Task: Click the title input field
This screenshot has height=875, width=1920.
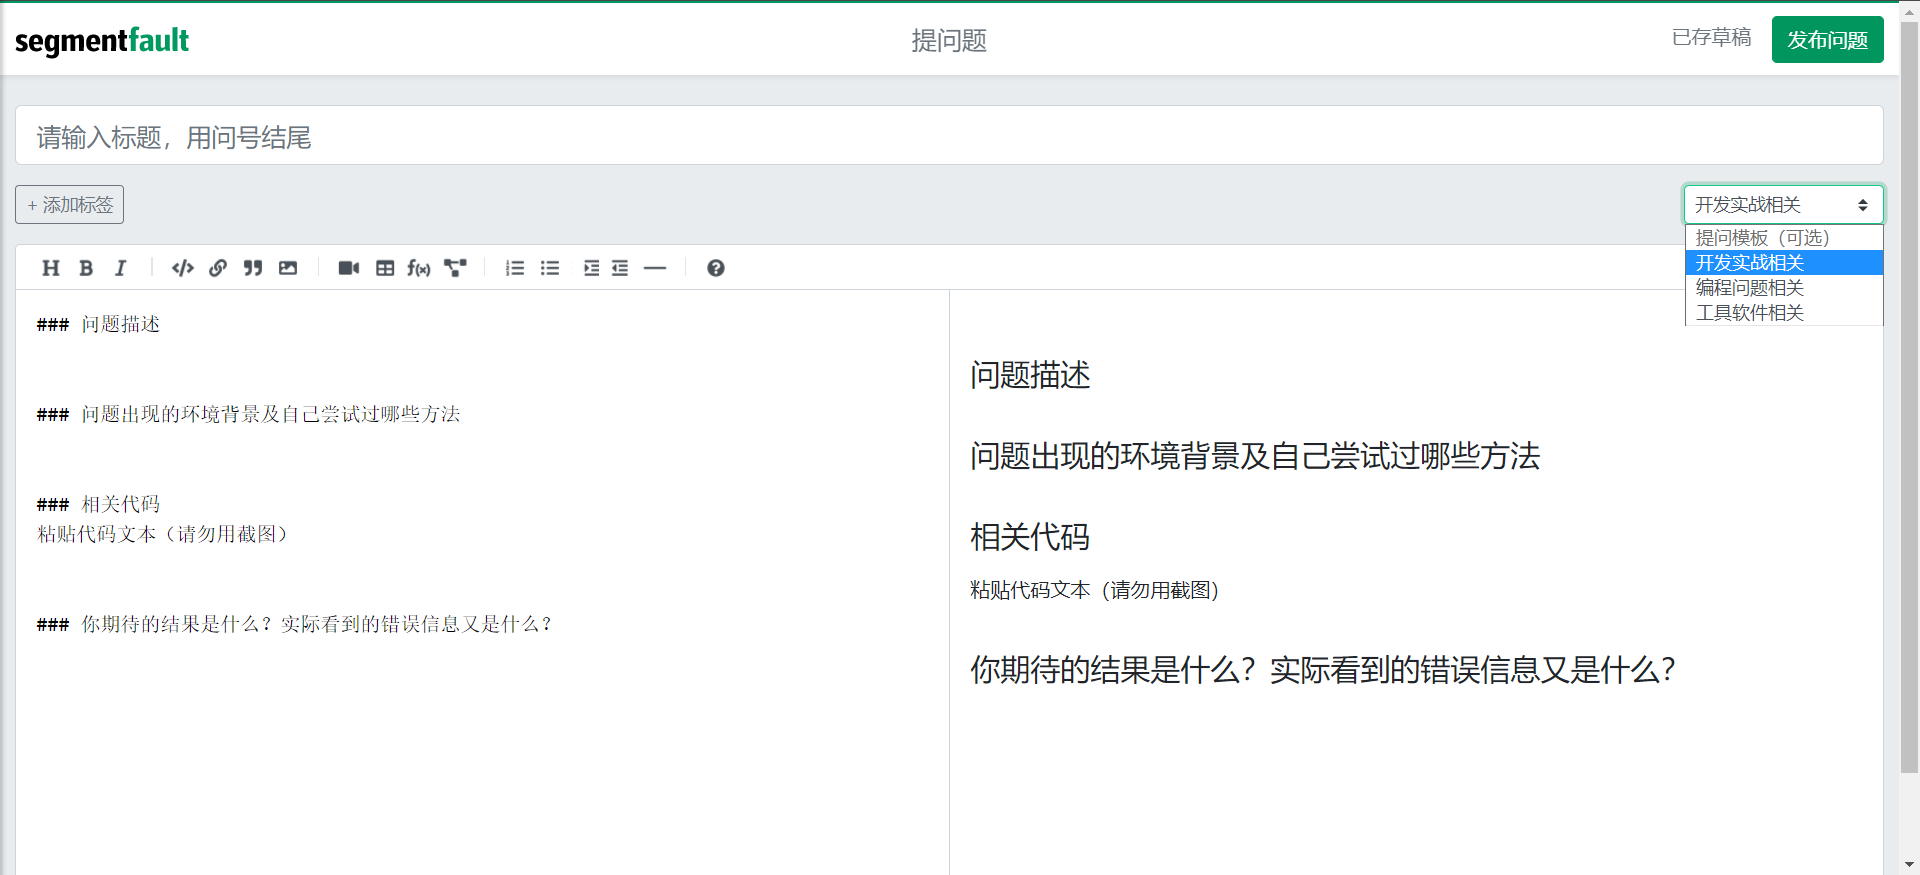Action: click(x=949, y=136)
